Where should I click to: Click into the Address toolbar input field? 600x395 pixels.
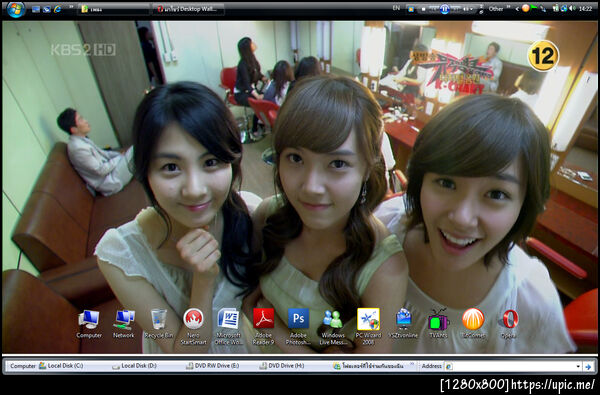[513, 366]
